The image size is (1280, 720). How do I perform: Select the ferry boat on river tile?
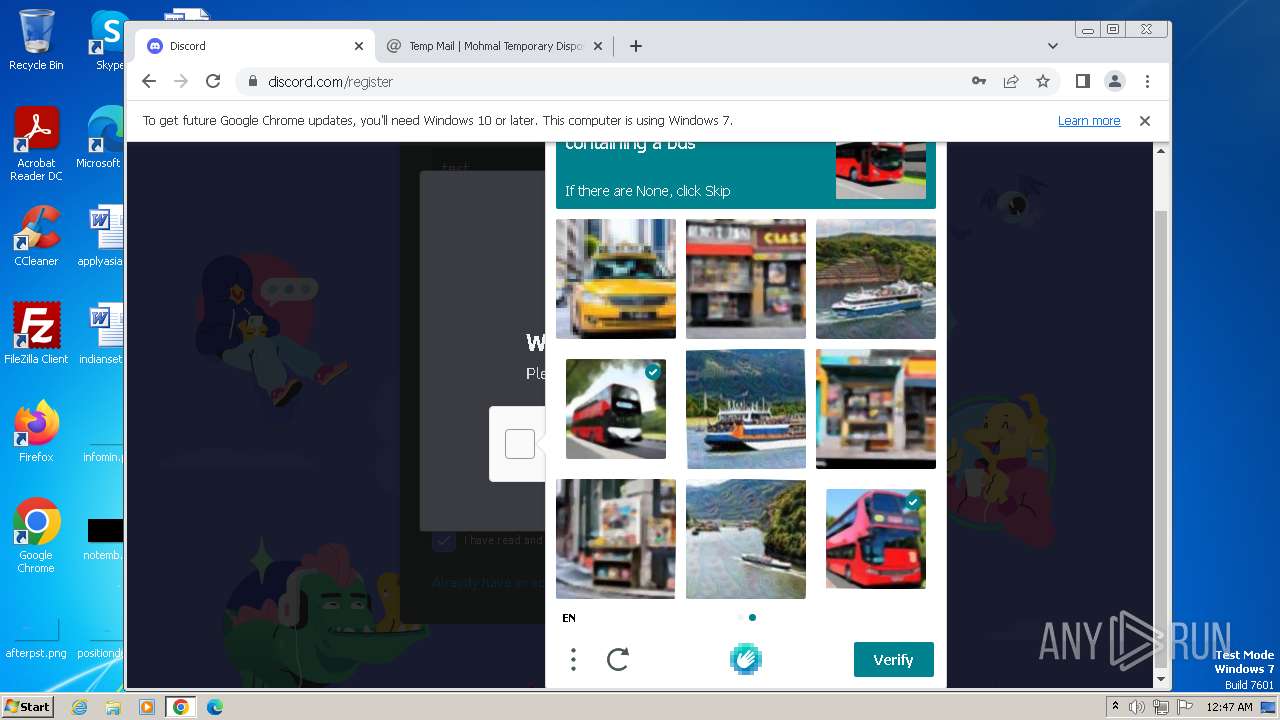[746, 409]
